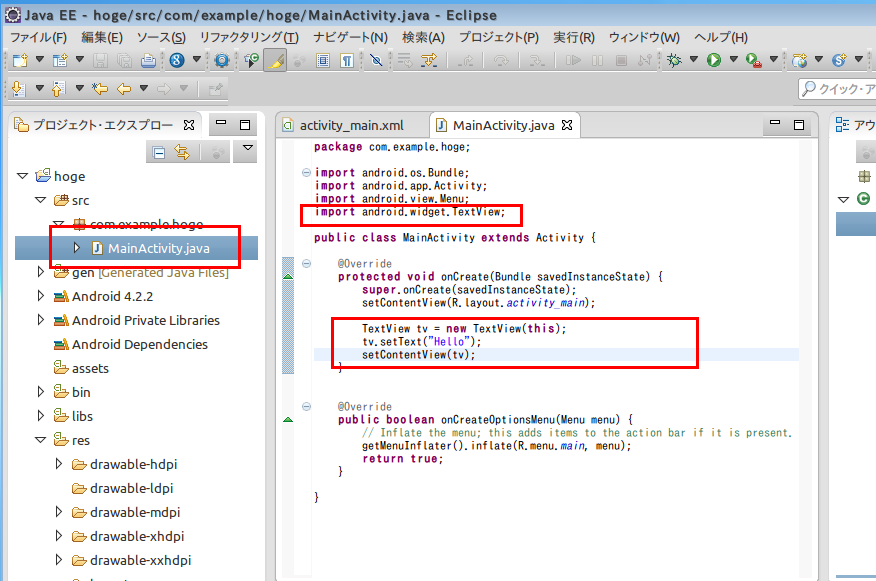
Task: Fold the onCreateOptionsMenu method in the editor
Action: click(x=306, y=407)
